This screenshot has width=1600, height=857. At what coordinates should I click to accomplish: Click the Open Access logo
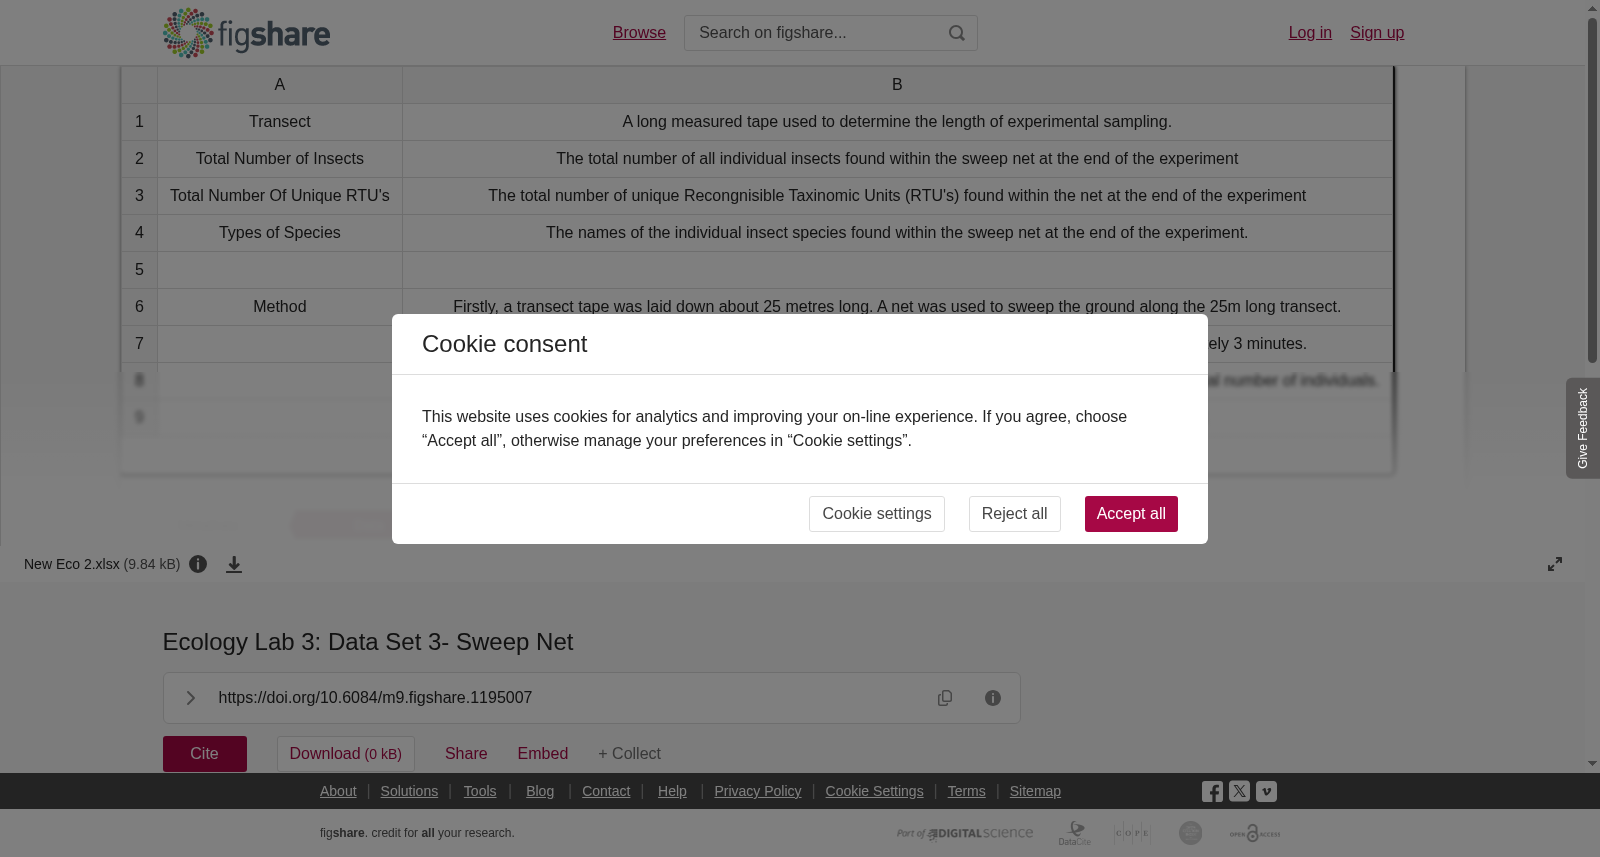(1255, 833)
